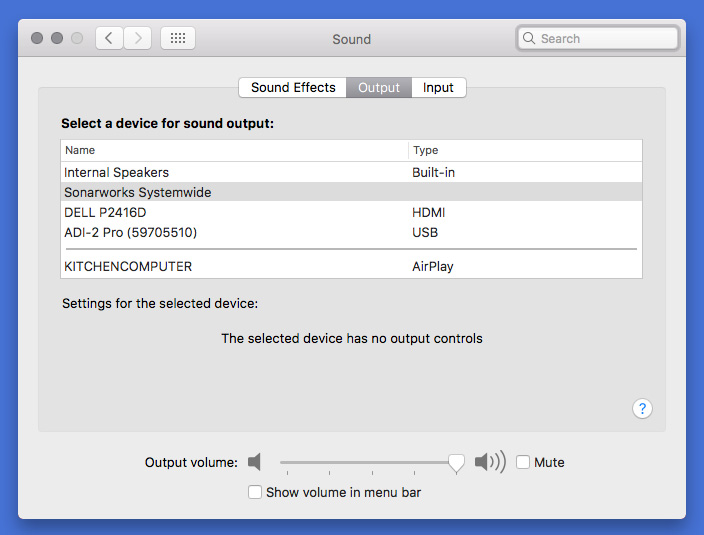
Task: Go forward with the right arrow button
Action: click(137, 38)
